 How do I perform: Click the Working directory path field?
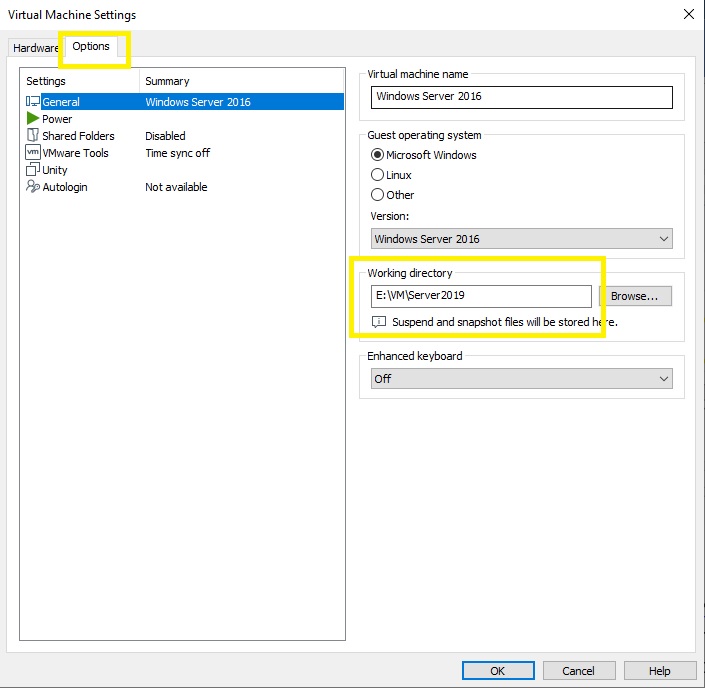(x=481, y=296)
